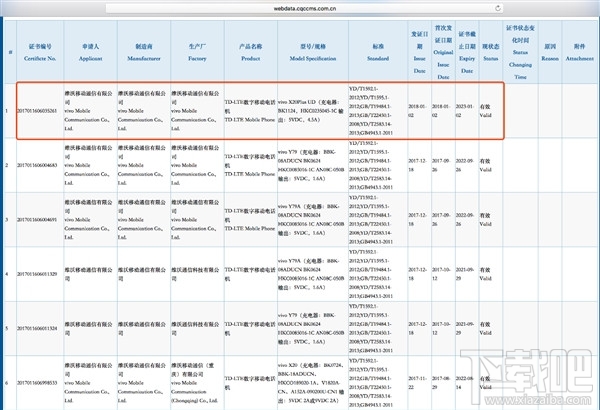Click the Model Specification column header
Viewport: 600px width, 410px height.
313,52
